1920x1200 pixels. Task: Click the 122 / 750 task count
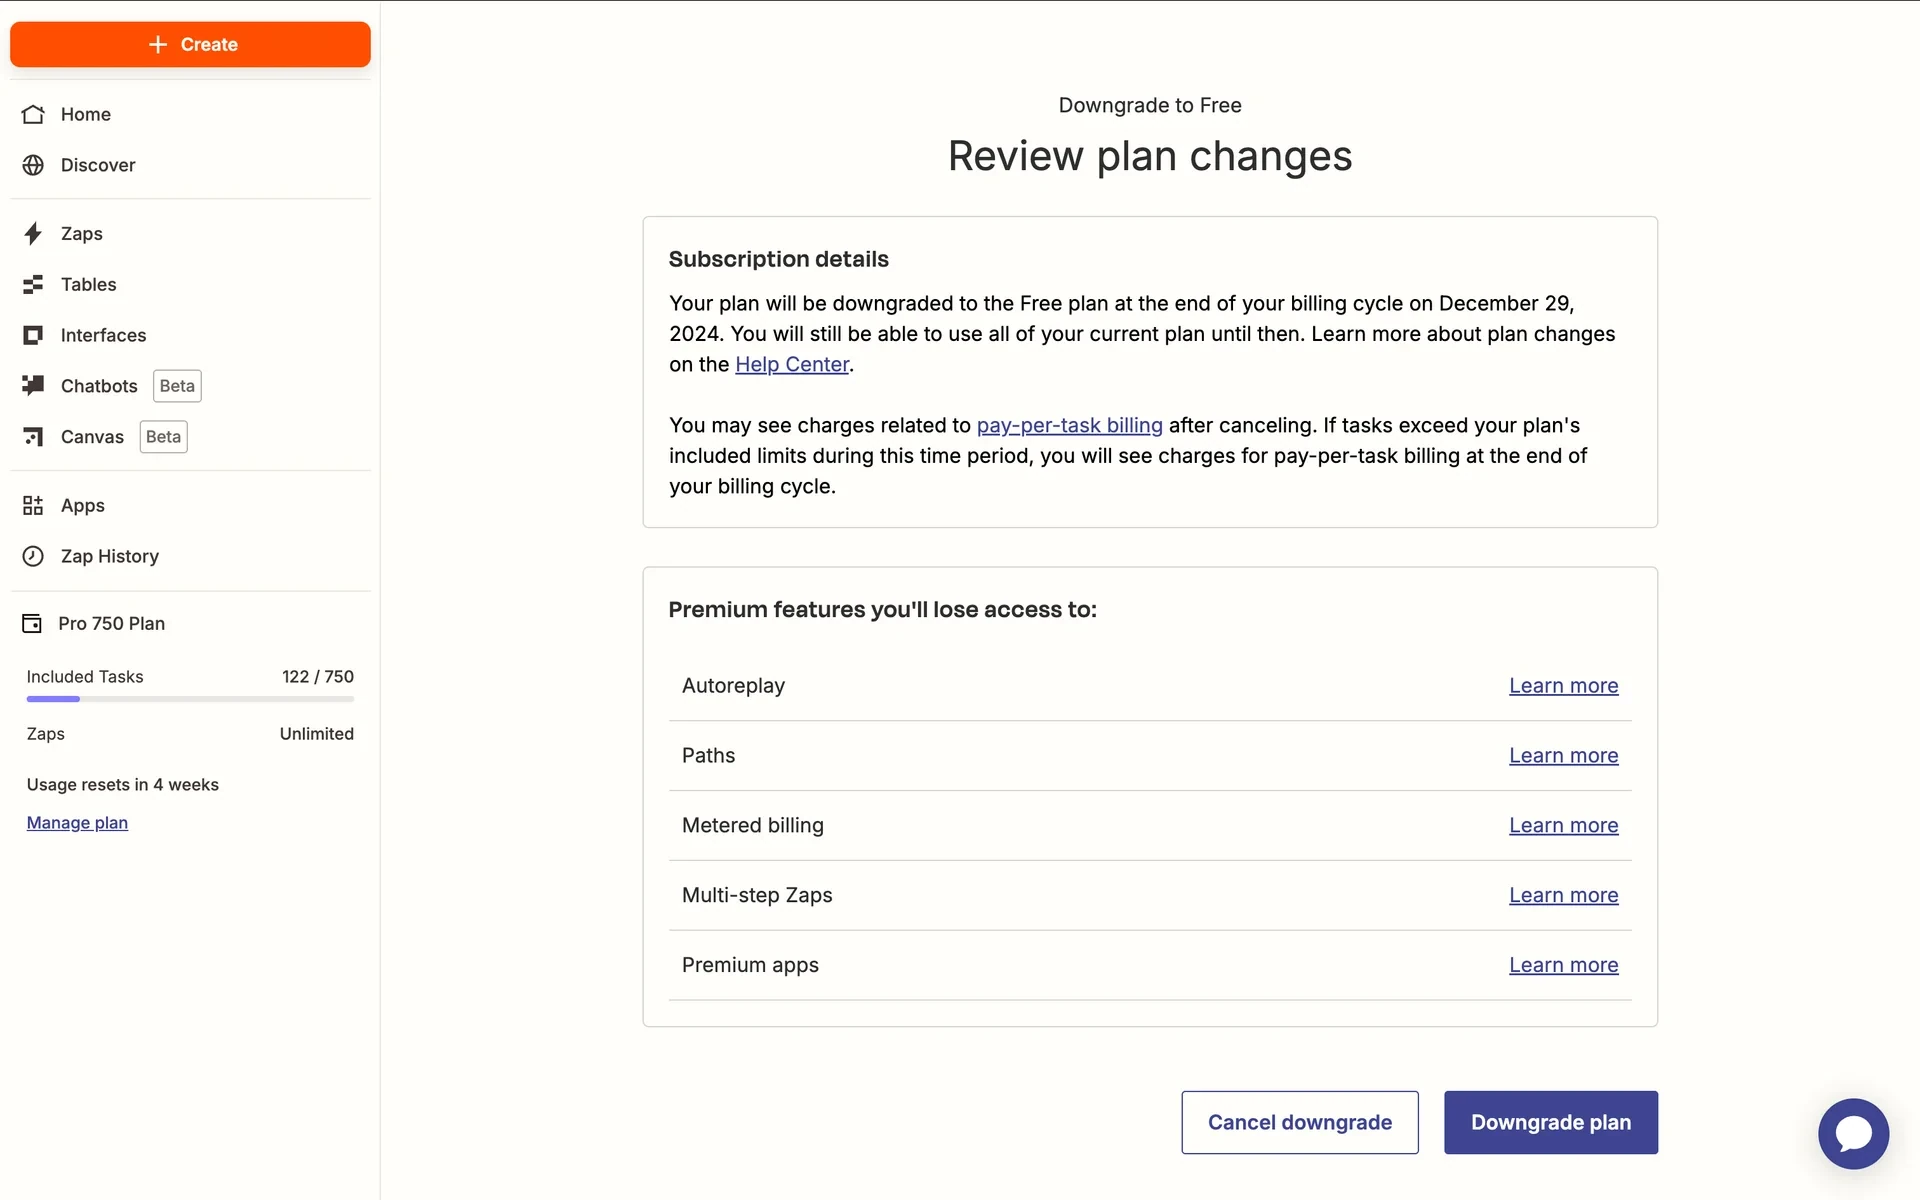click(317, 677)
